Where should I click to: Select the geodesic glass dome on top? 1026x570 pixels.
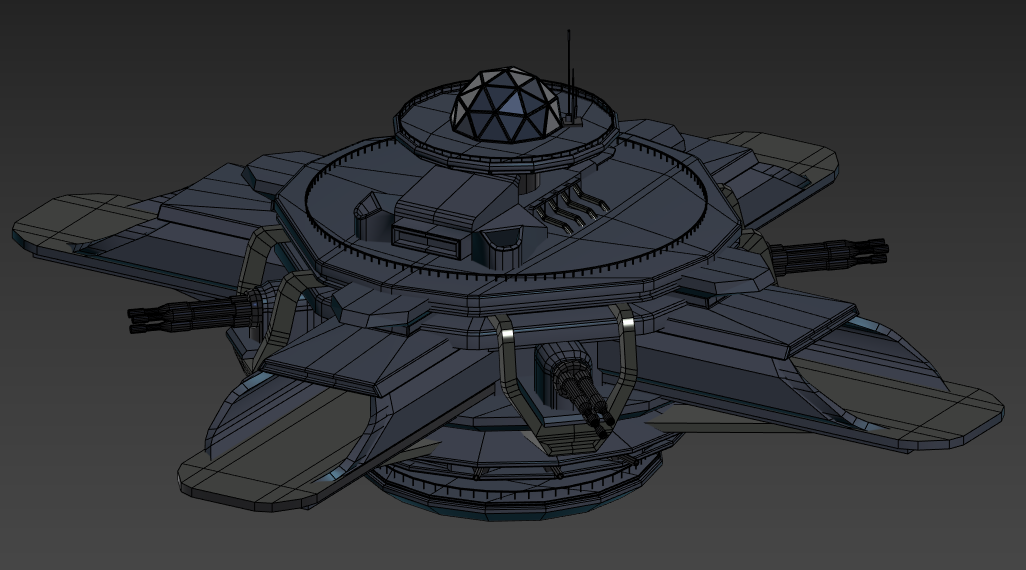pos(506,103)
